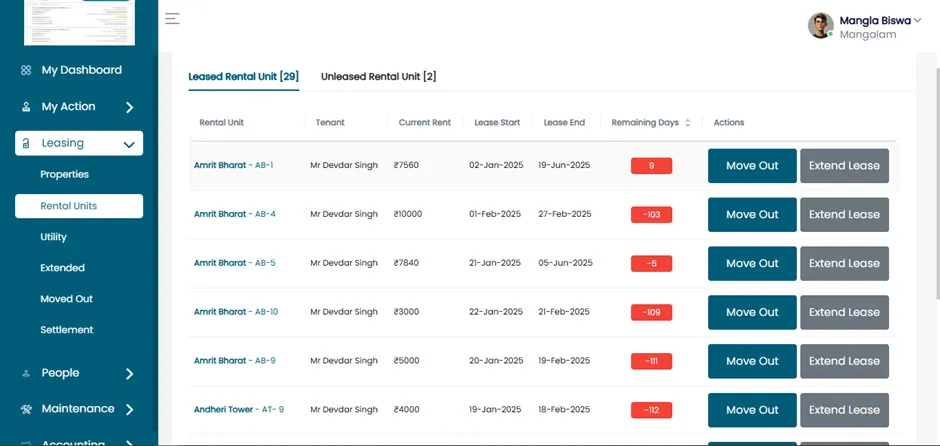The height and width of the screenshot is (446, 940).
Task: Click the Maintenance tools icon
Action: point(26,409)
